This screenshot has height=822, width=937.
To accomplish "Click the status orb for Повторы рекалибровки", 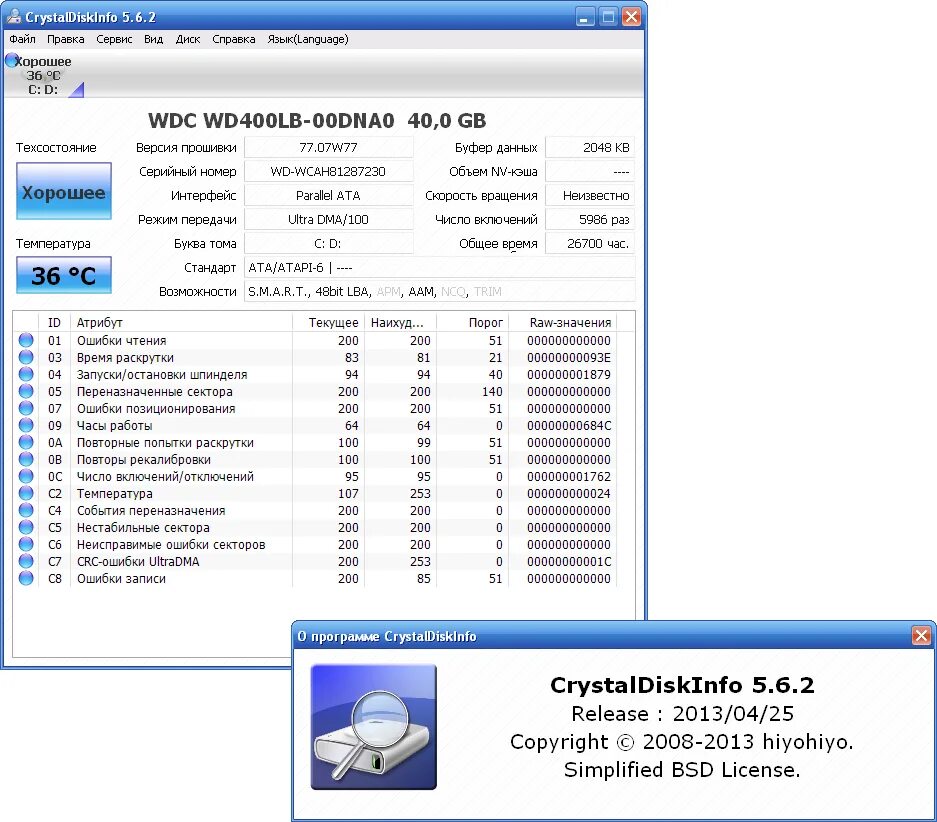I will pyautogui.click(x=26, y=459).
